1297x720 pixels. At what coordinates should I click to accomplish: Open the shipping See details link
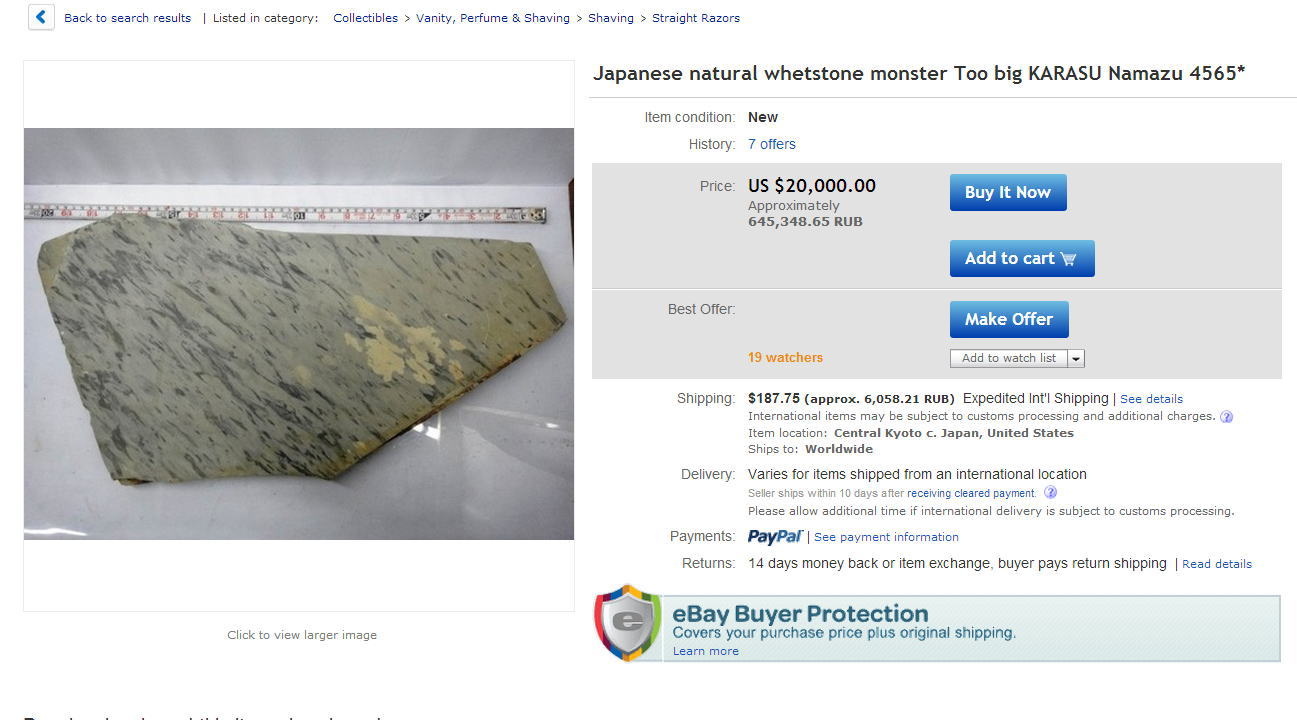pyautogui.click(x=1151, y=399)
